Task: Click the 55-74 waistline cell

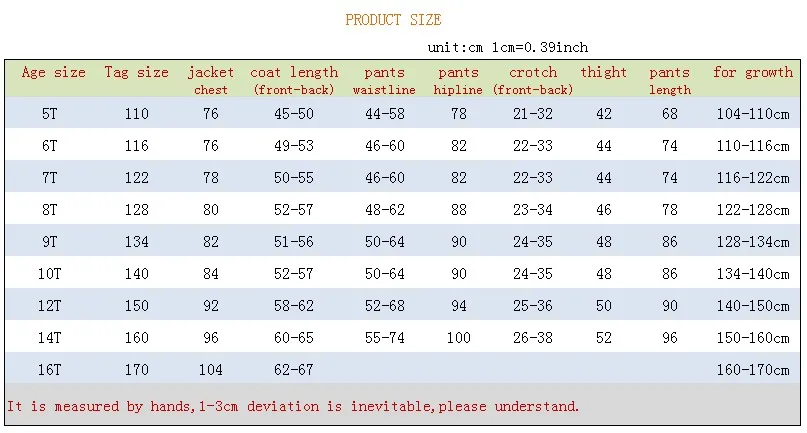Action: click(384, 337)
